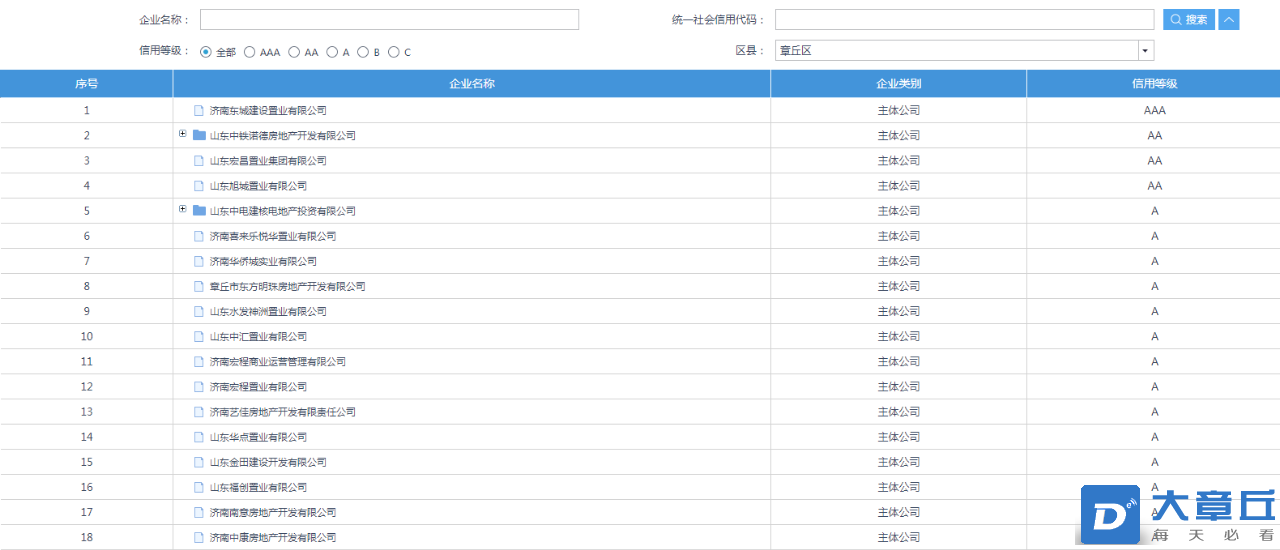This screenshot has width=1280, height=550.
Task: Click the file icon beside 山东宏昌置业集团有限公司
Action: [199, 161]
